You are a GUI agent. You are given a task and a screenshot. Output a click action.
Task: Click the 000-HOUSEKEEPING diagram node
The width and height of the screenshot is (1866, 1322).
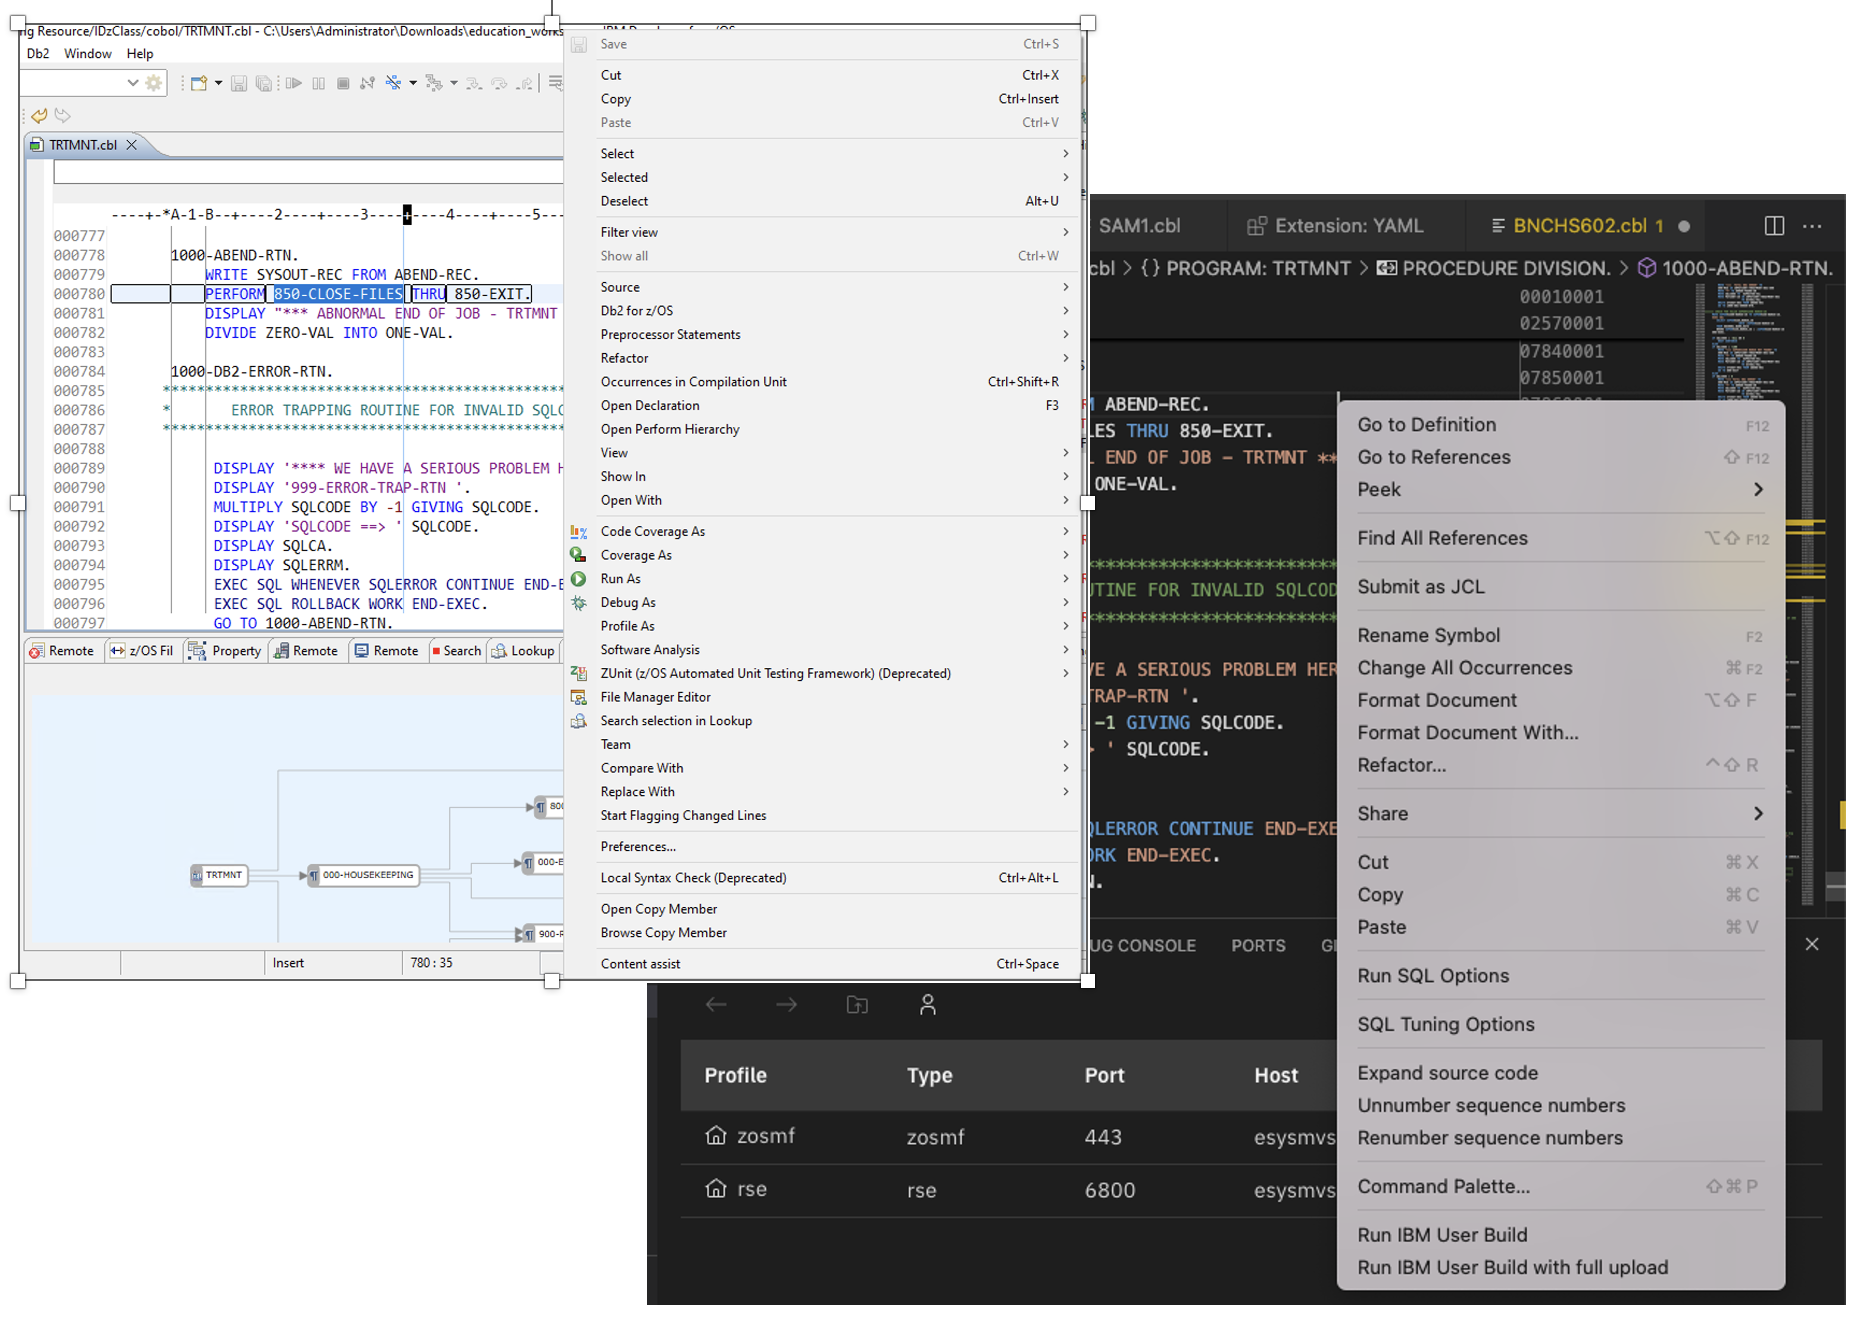click(362, 875)
